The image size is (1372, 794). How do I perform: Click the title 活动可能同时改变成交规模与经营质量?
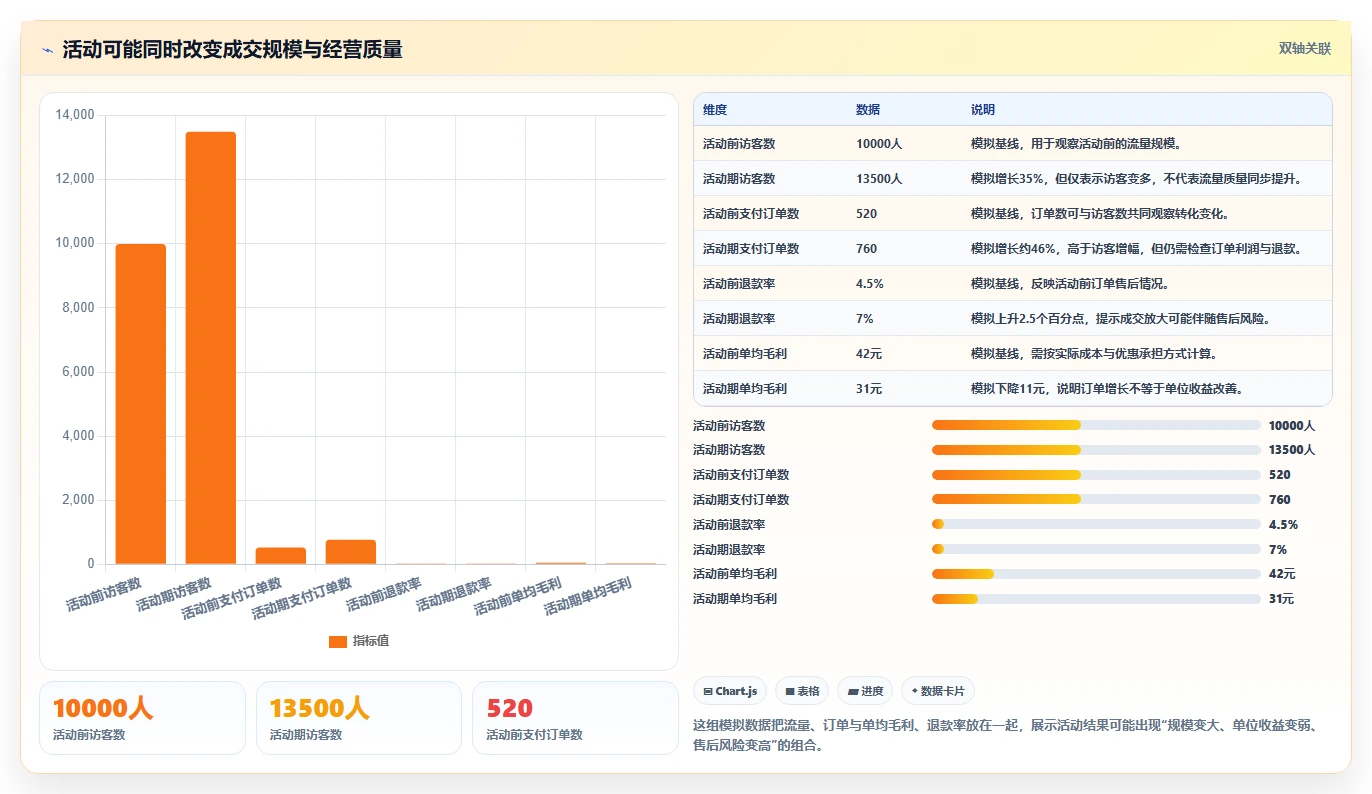pos(232,50)
